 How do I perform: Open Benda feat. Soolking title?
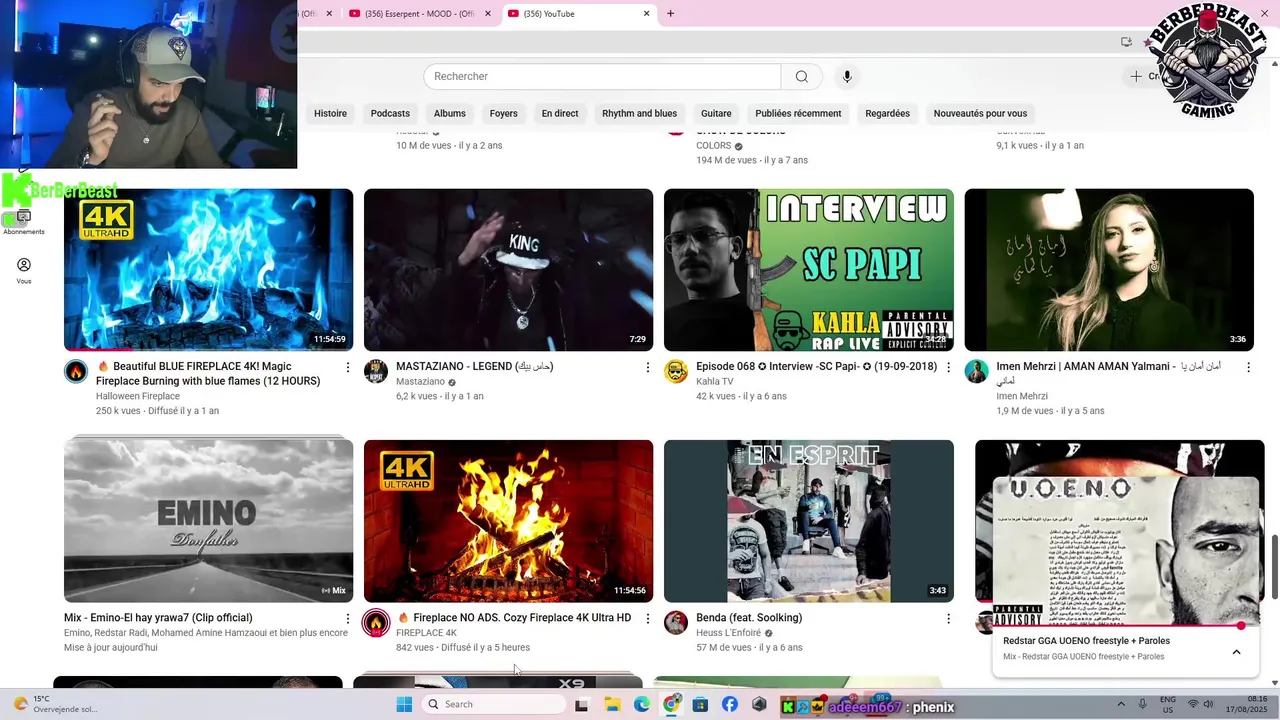[749, 618]
